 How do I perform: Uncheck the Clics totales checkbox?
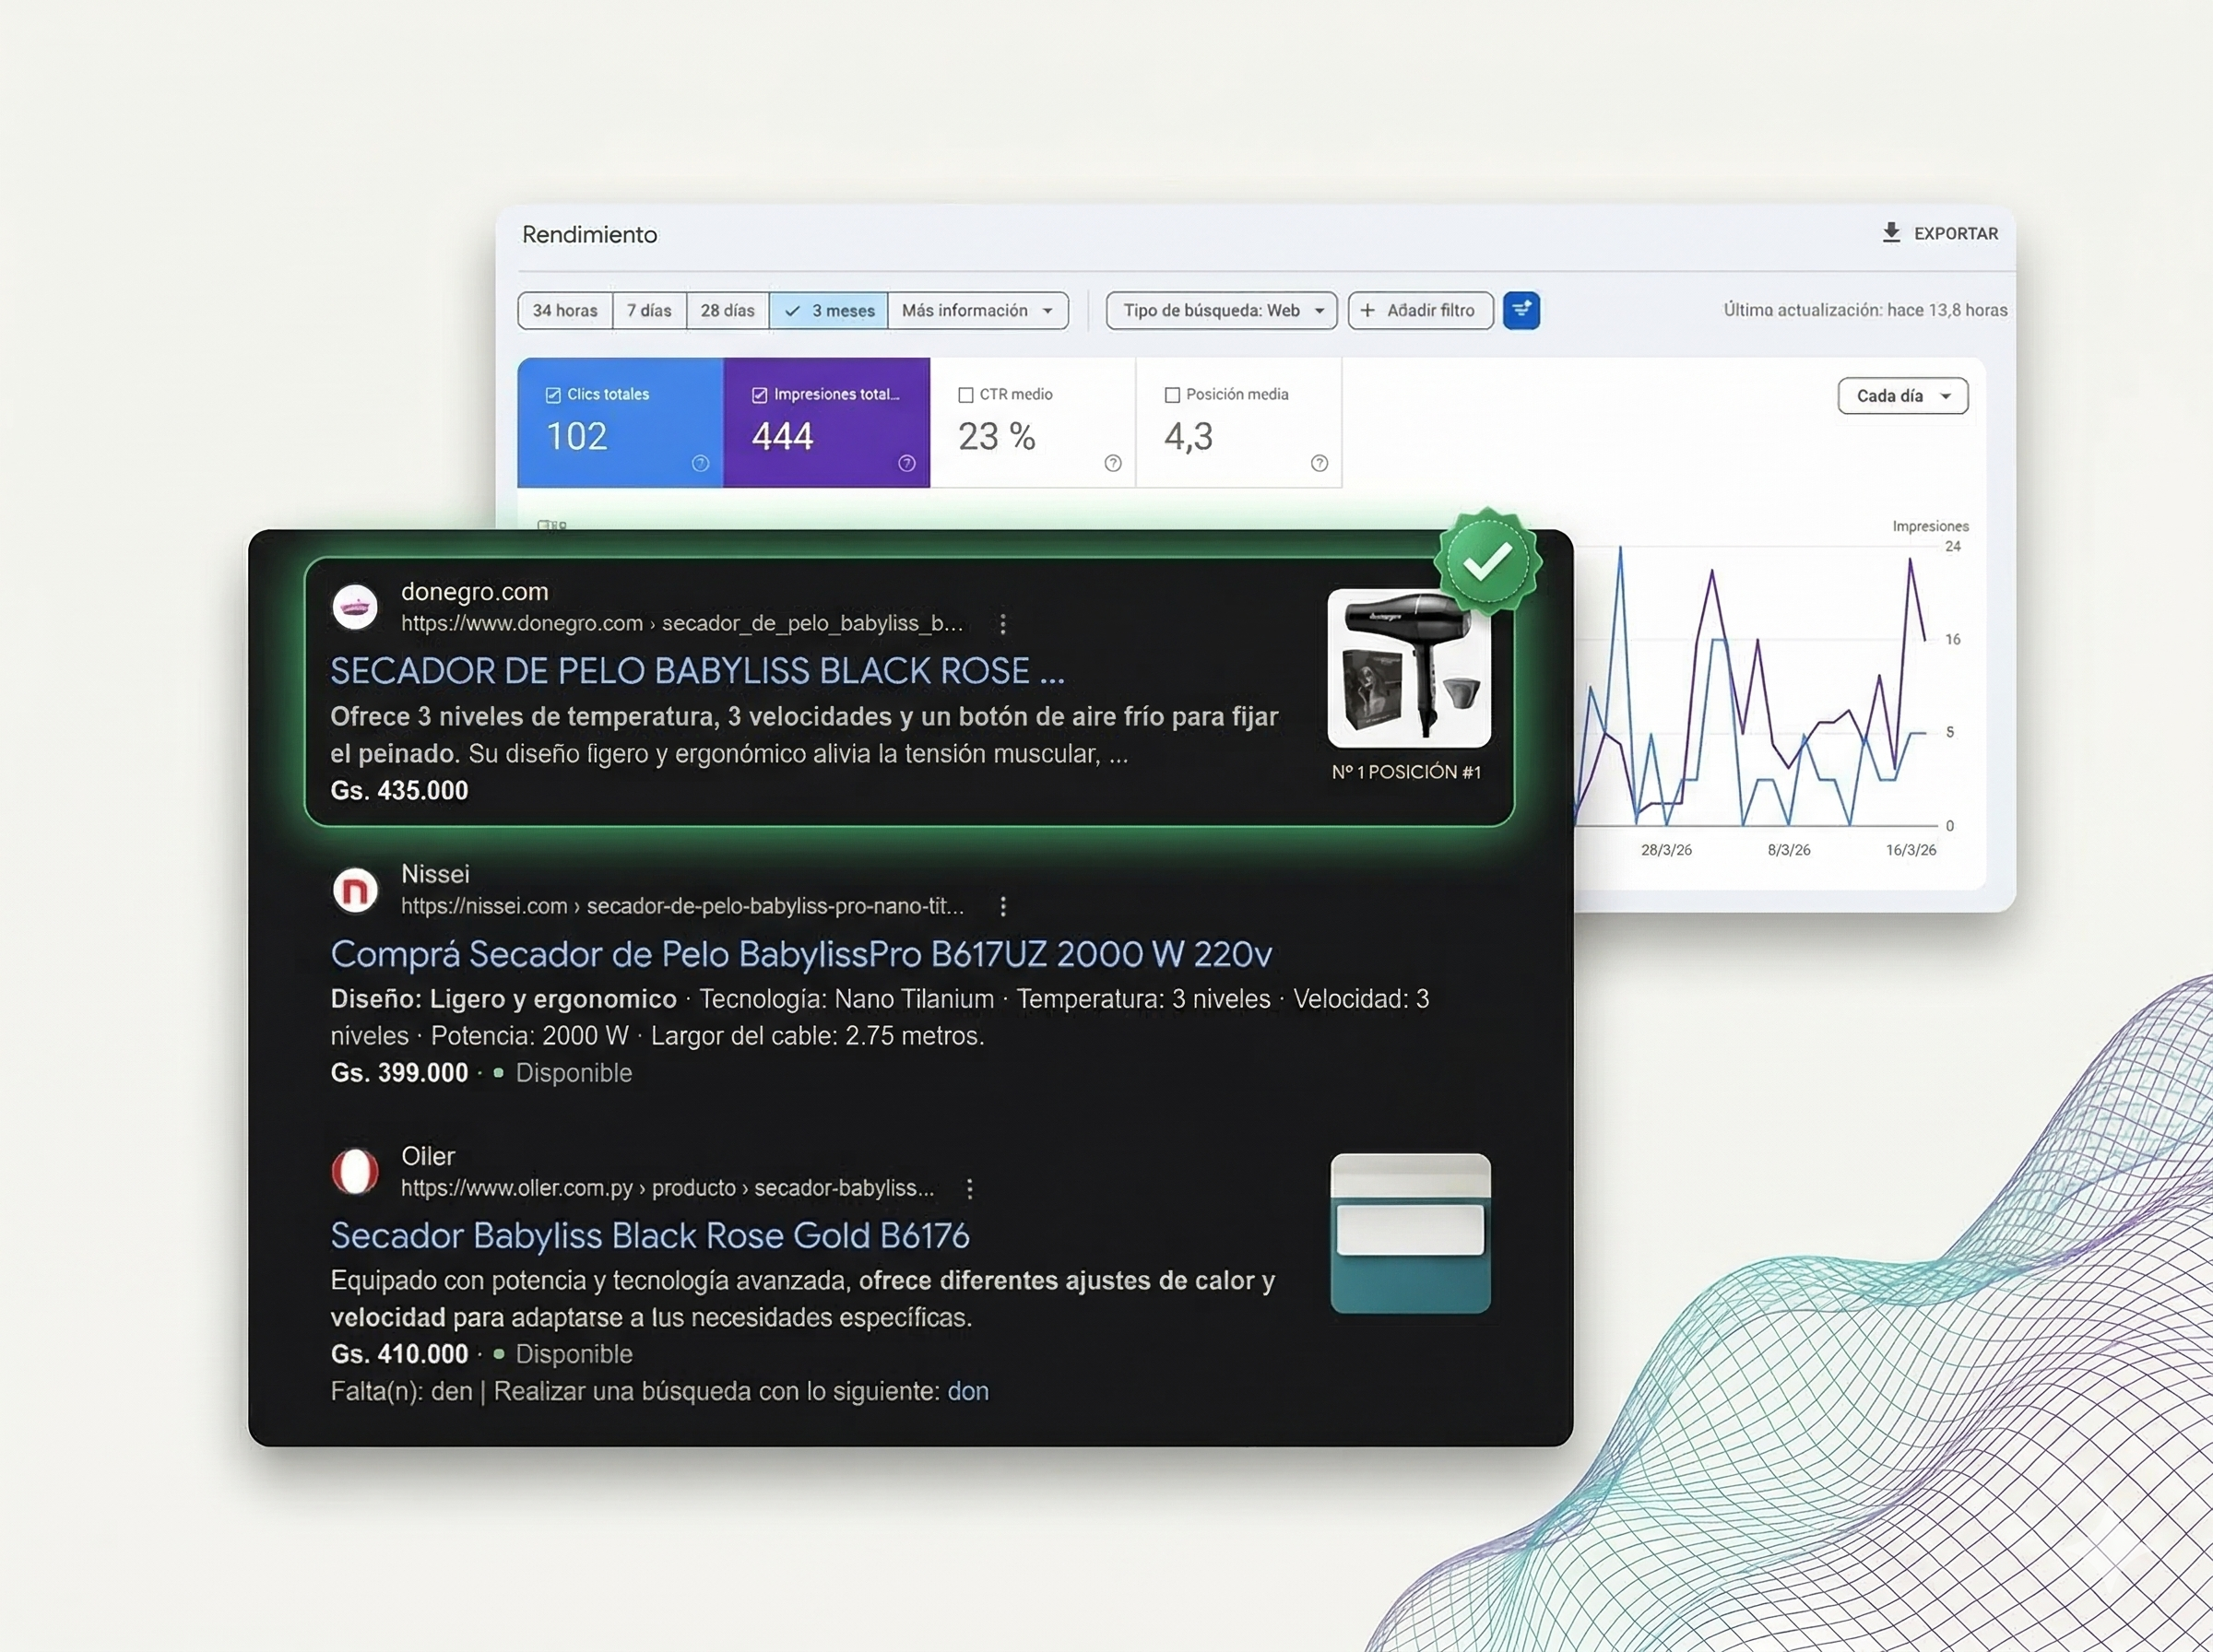click(x=553, y=395)
